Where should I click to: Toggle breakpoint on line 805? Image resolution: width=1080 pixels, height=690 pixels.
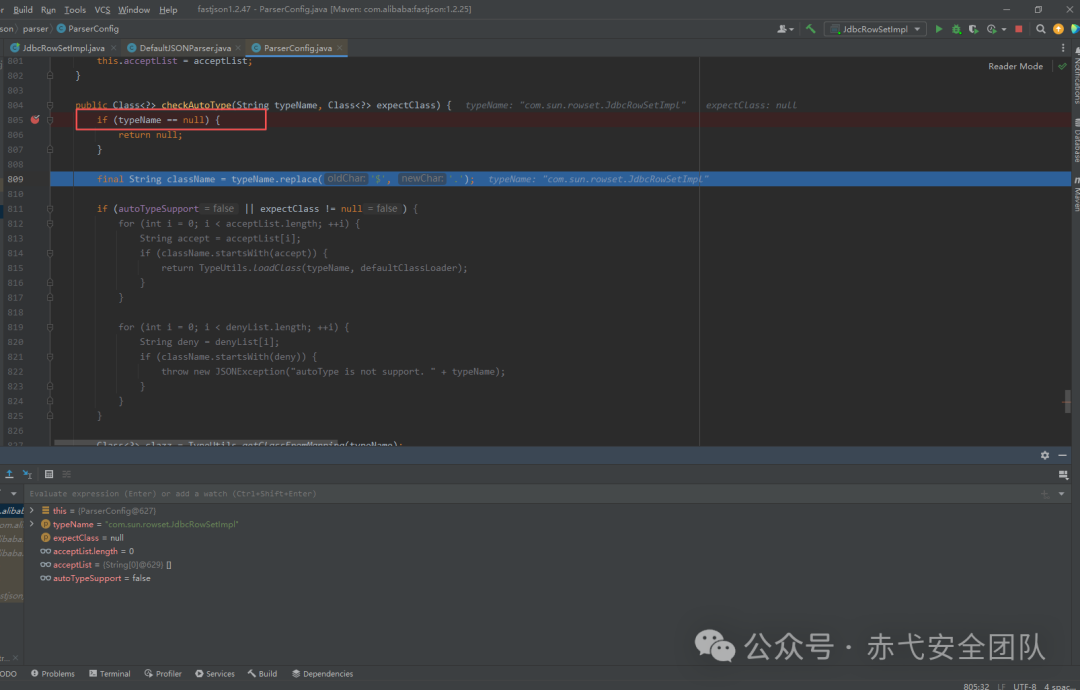(x=34, y=120)
